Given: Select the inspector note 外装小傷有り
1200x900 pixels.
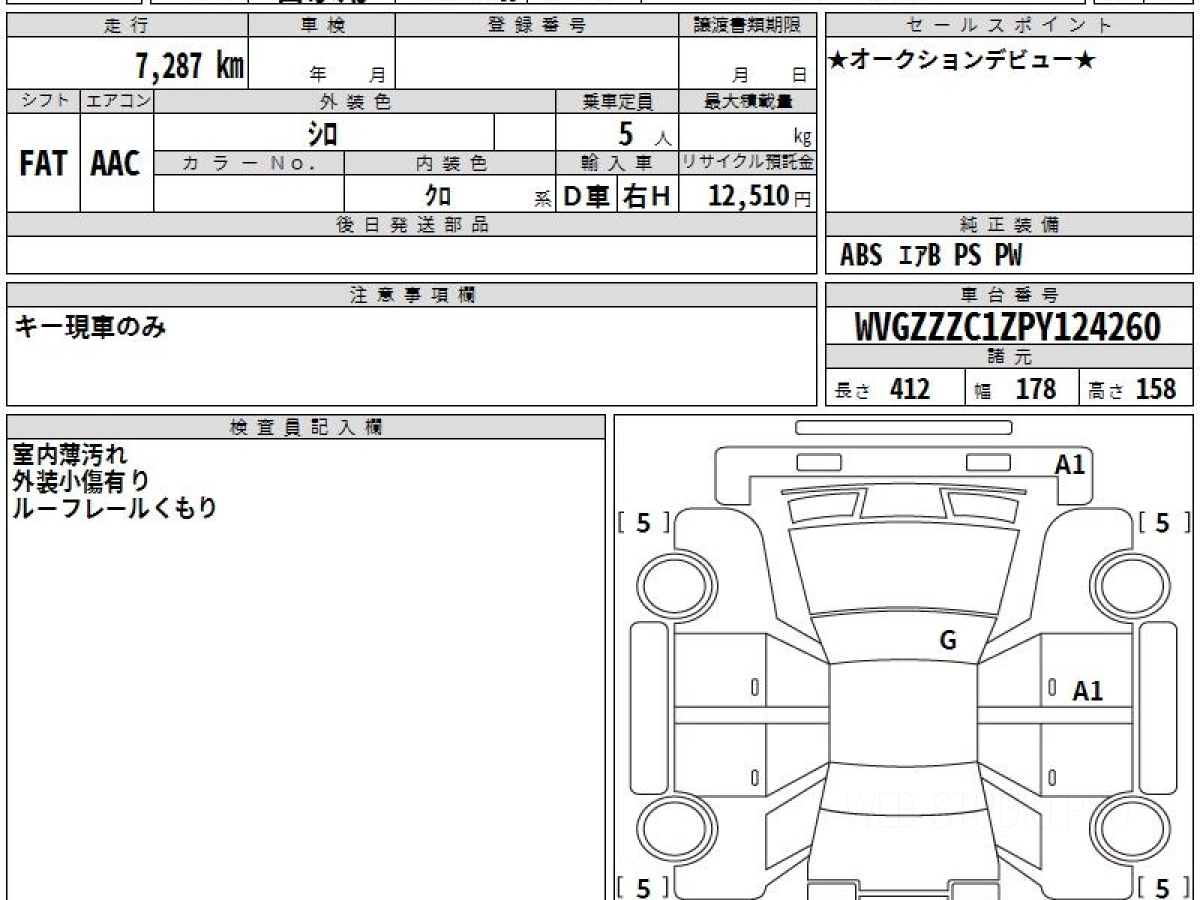Looking at the screenshot, I should click(x=81, y=481).
